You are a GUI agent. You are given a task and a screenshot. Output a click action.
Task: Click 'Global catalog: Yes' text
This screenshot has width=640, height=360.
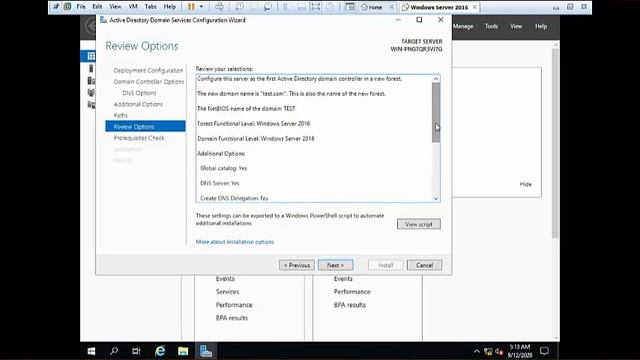pyautogui.click(x=224, y=168)
